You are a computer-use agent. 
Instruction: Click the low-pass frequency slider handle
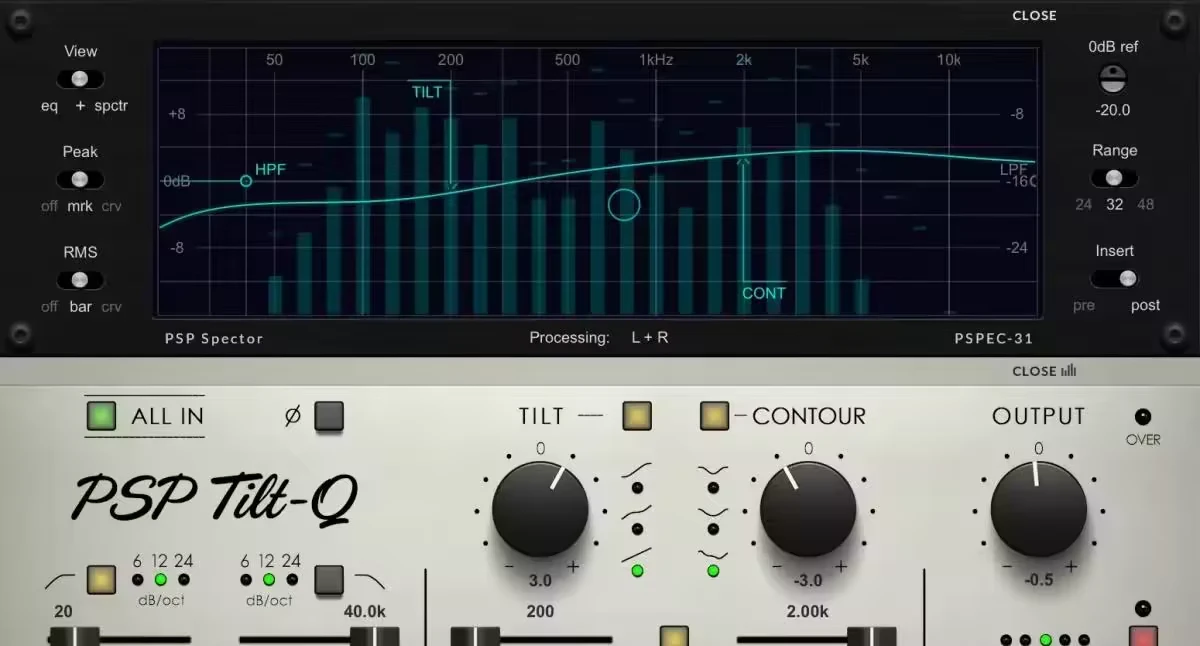374,637
